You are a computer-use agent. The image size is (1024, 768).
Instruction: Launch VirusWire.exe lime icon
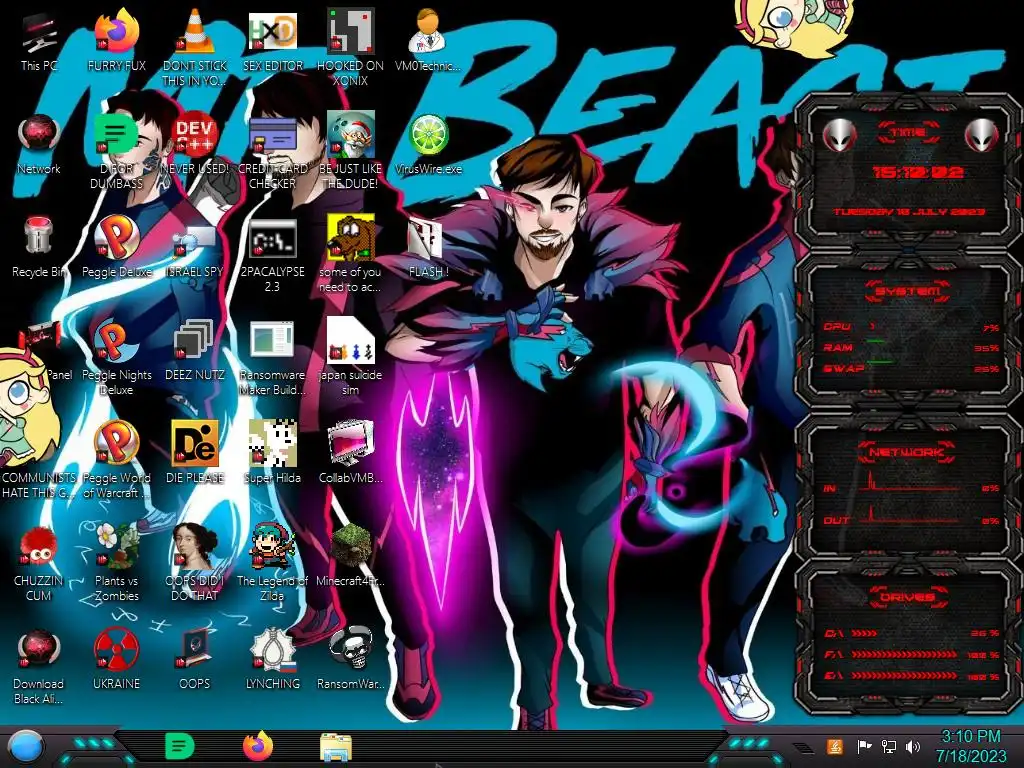428,145
